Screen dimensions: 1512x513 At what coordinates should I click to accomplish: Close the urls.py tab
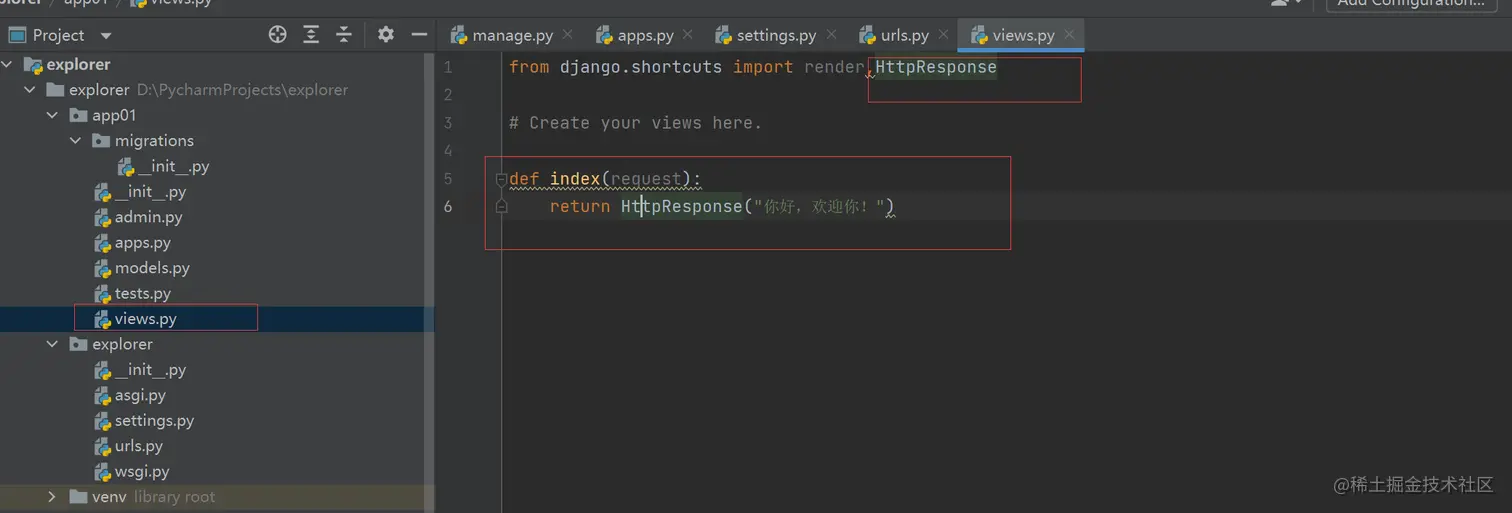coord(943,34)
